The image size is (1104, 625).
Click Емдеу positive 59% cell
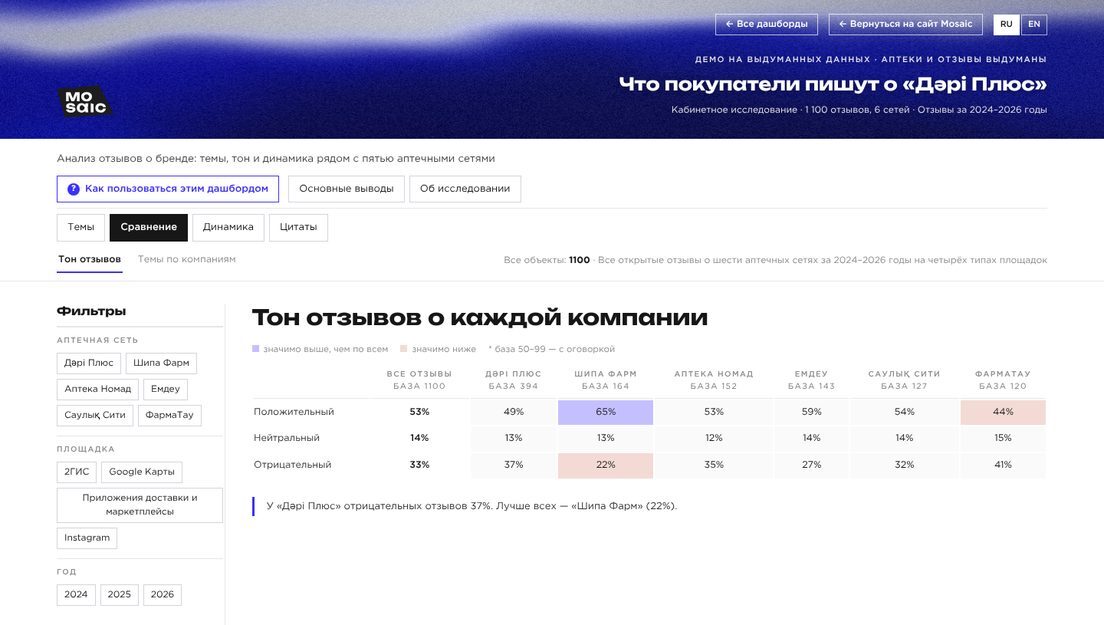point(811,412)
